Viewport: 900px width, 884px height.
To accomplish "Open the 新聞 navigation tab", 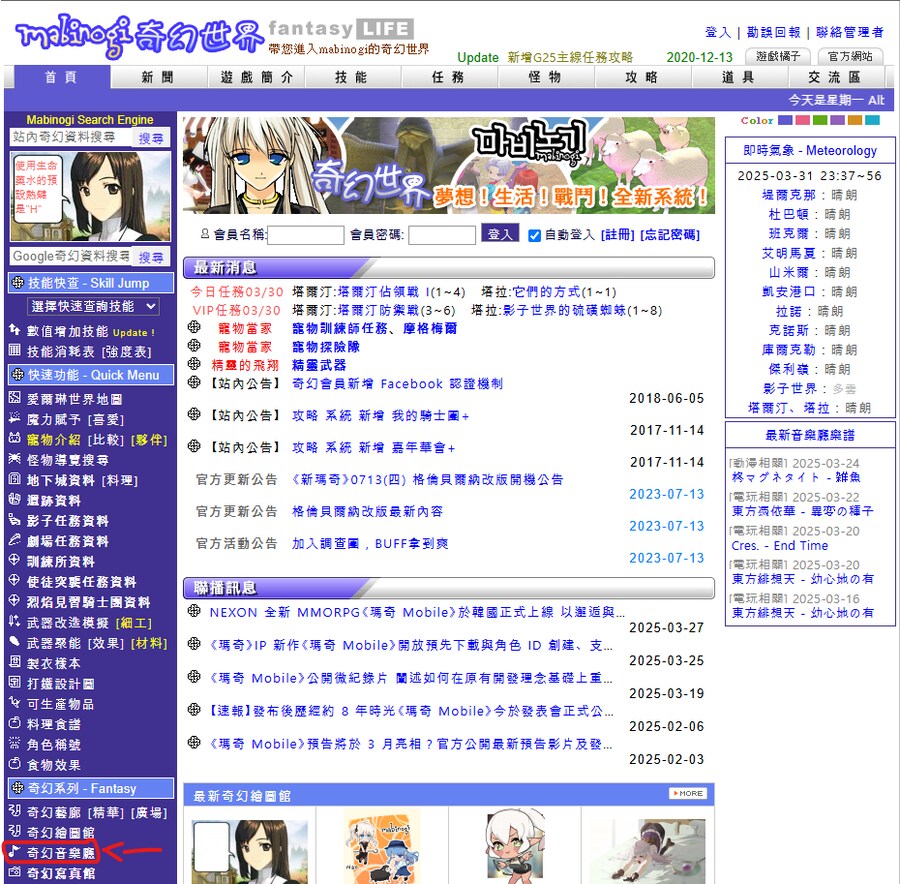I will (158, 77).
